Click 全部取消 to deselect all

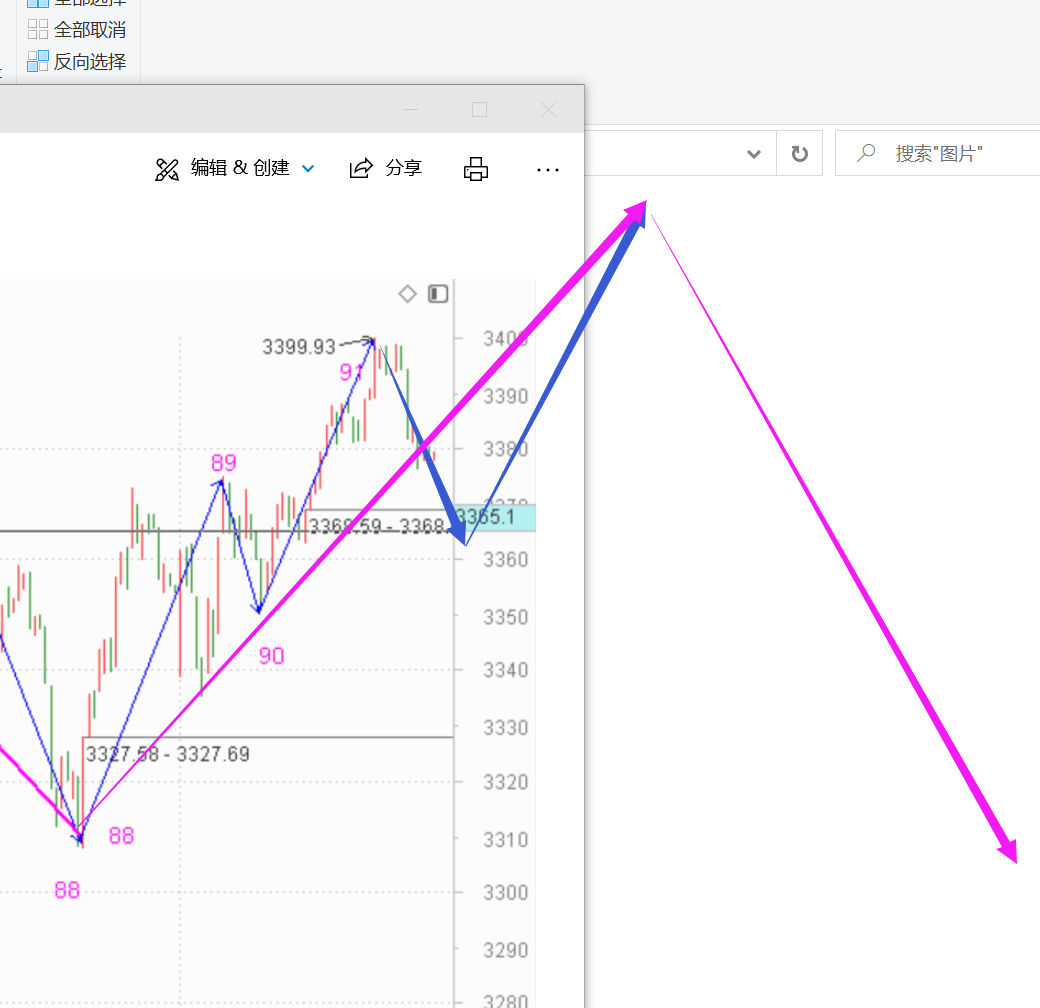(x=78, y=29)
